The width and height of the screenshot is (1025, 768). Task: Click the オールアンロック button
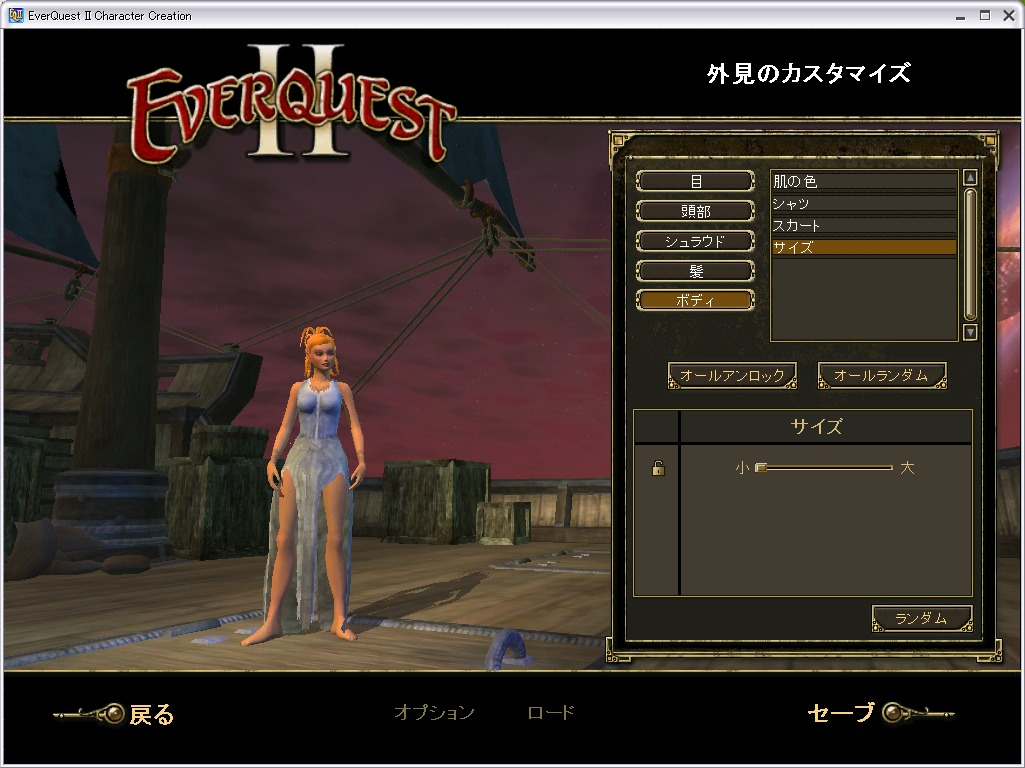(732, 376)
